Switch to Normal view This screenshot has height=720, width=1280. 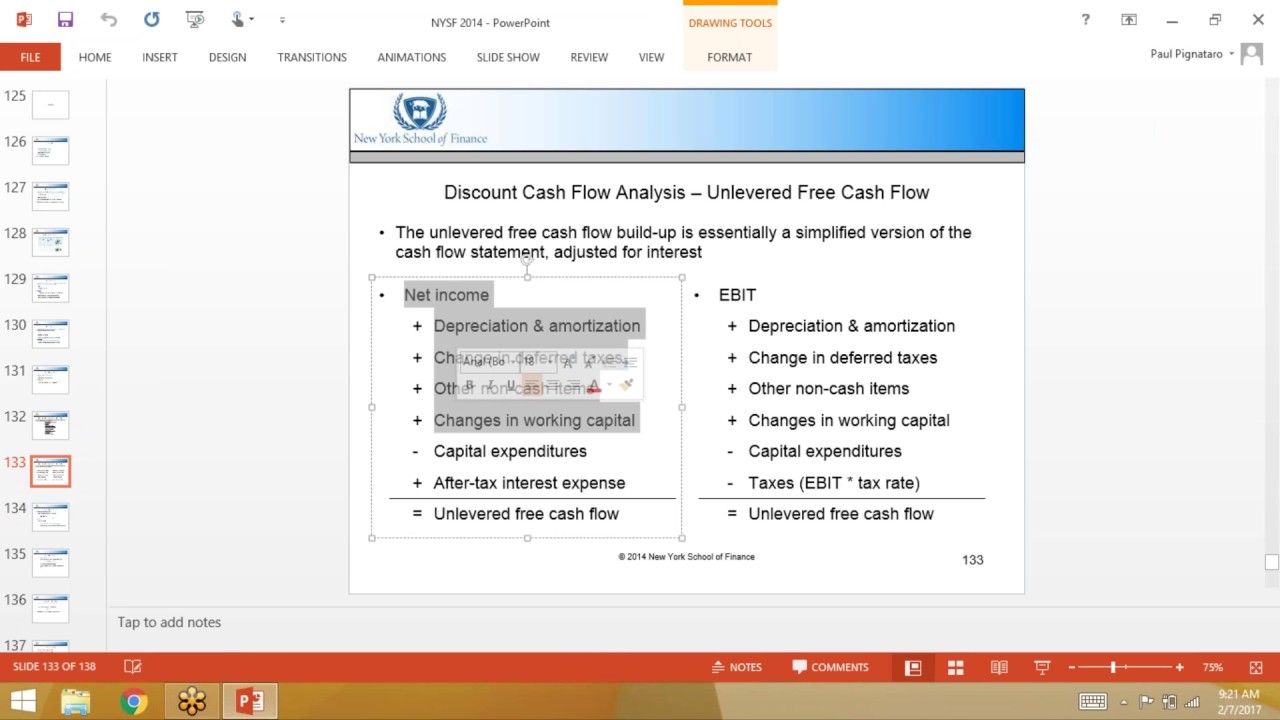coord(913,667)
